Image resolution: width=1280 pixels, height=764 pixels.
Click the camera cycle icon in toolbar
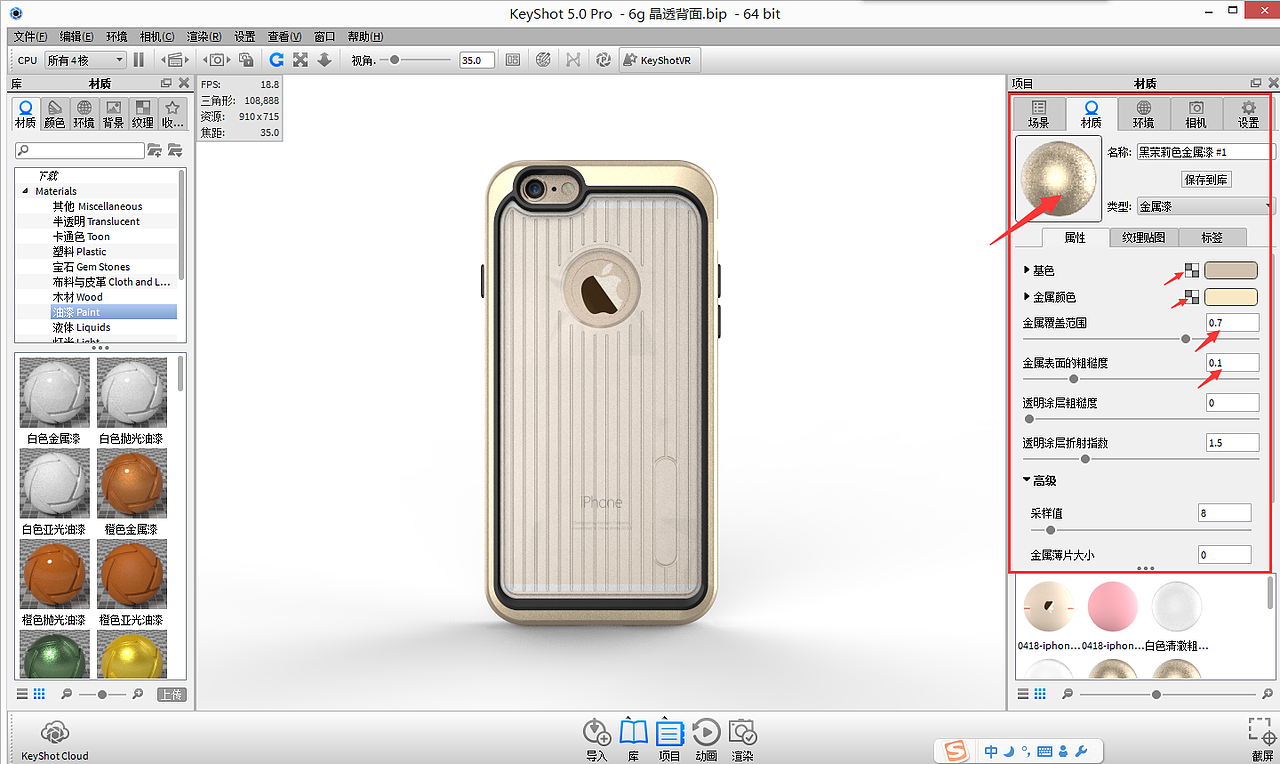point(216,60)
